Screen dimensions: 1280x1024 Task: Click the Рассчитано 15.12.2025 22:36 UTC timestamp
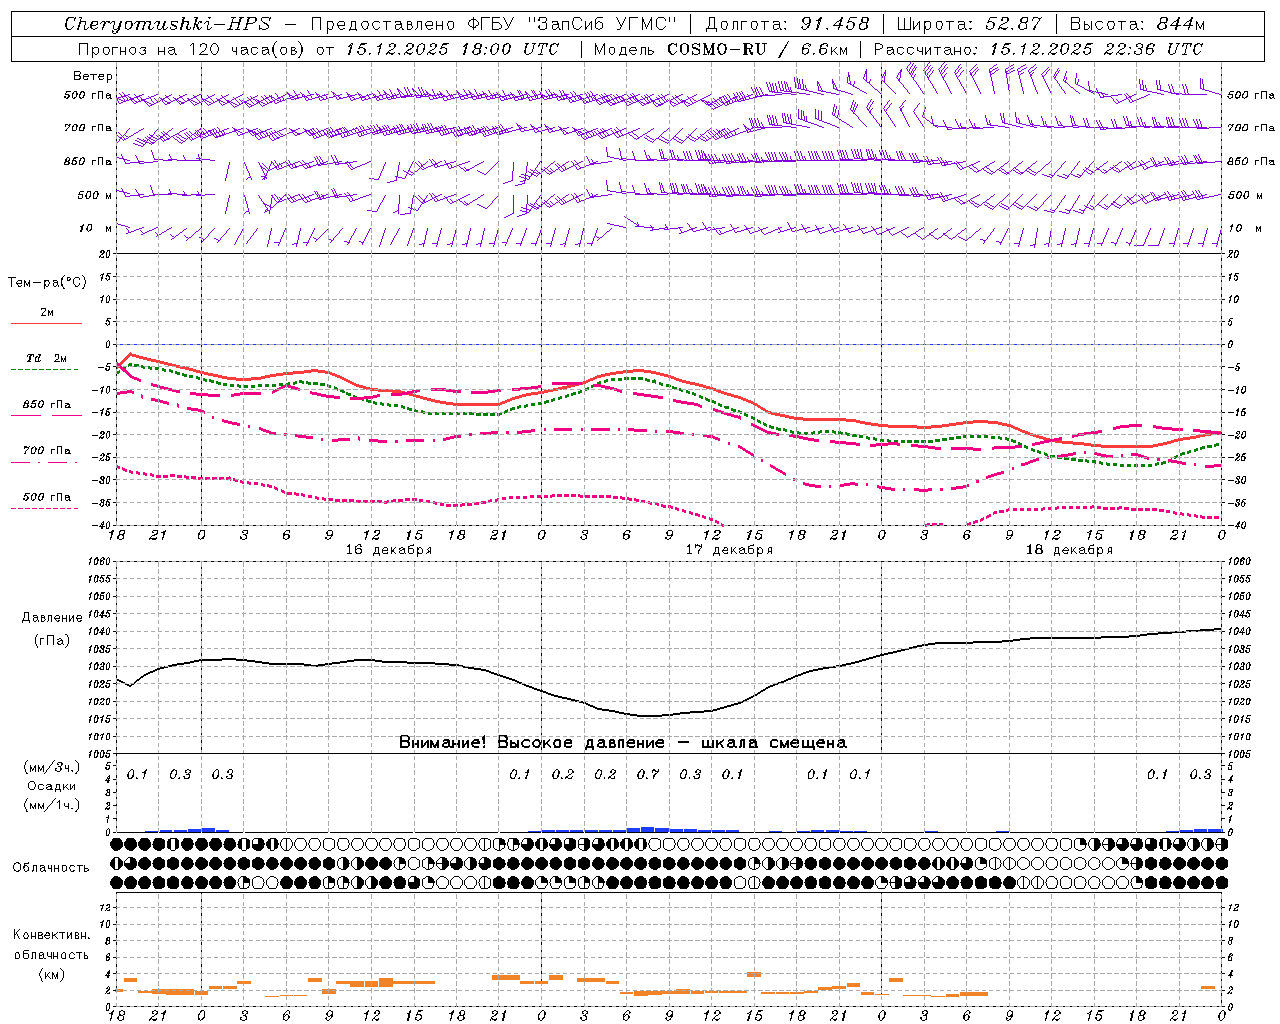click(x=1038, y=49)
